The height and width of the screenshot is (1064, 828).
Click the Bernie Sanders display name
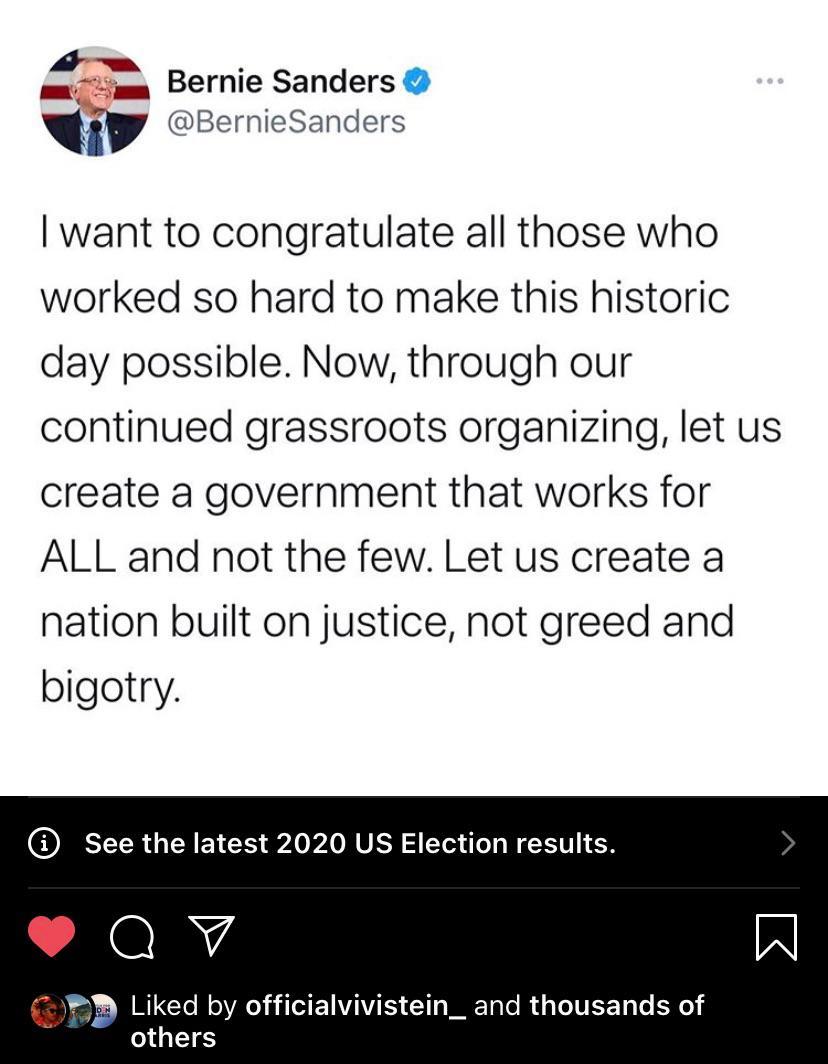pos(281,81)
